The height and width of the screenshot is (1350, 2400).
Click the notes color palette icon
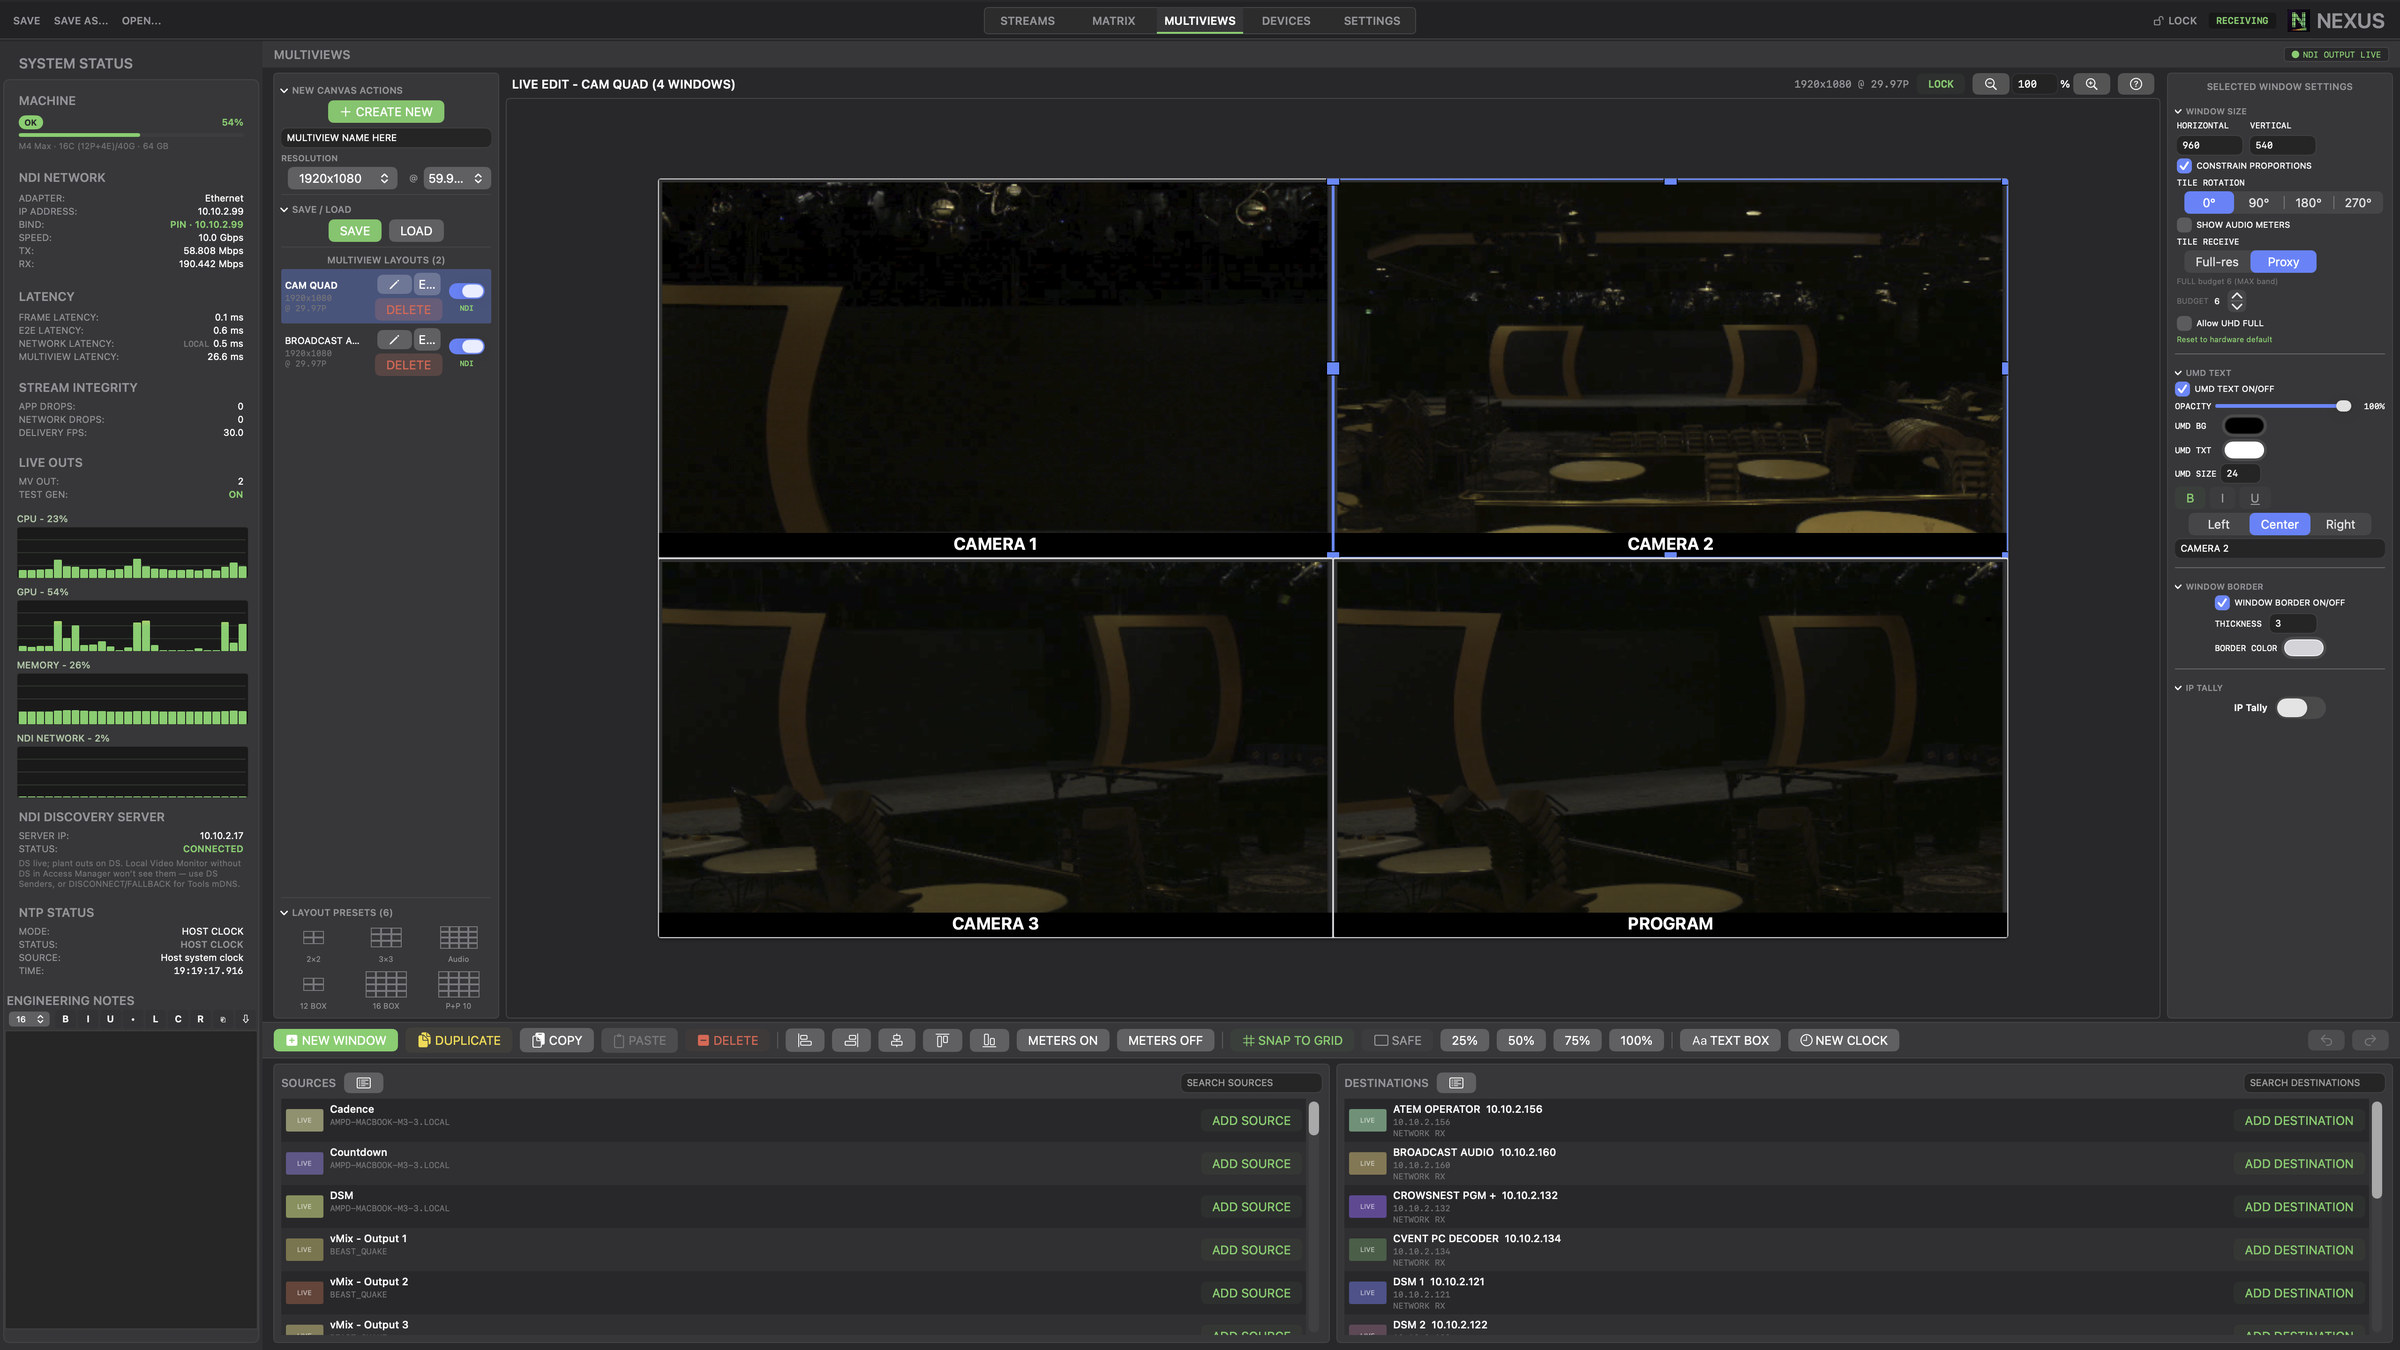point(222,1019)
